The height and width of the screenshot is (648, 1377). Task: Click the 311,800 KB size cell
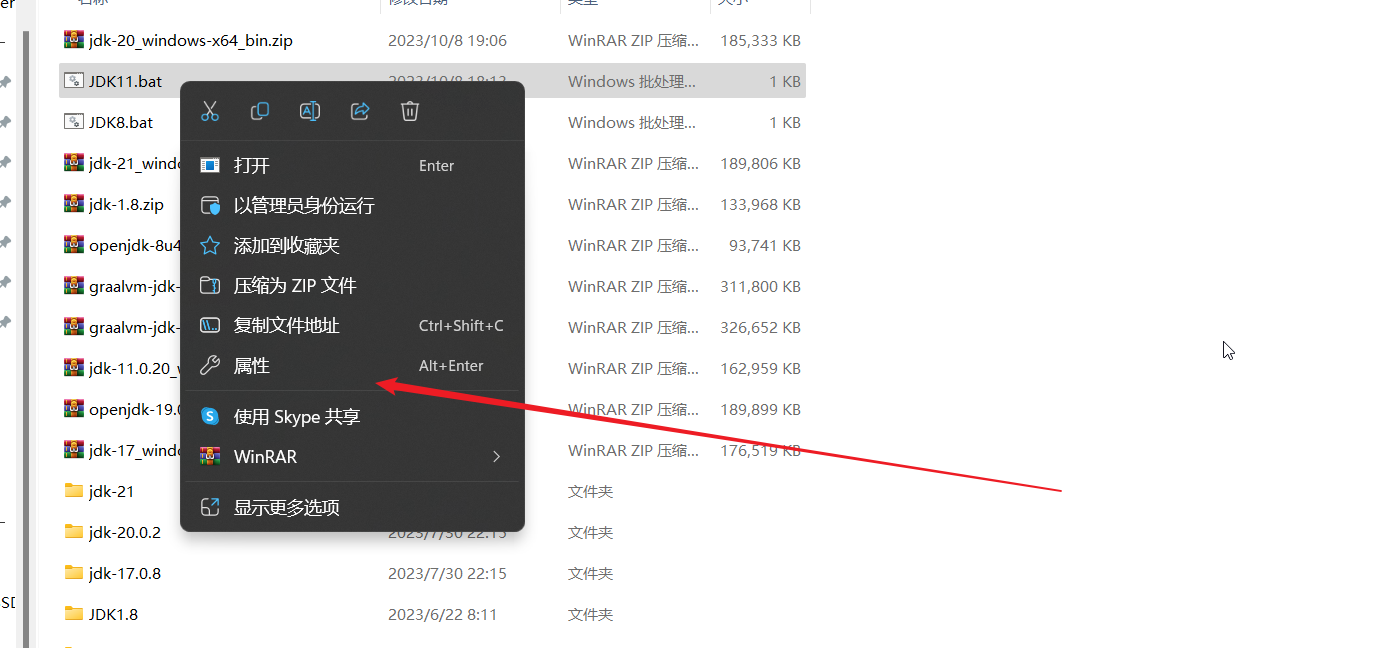click(760, 286)
